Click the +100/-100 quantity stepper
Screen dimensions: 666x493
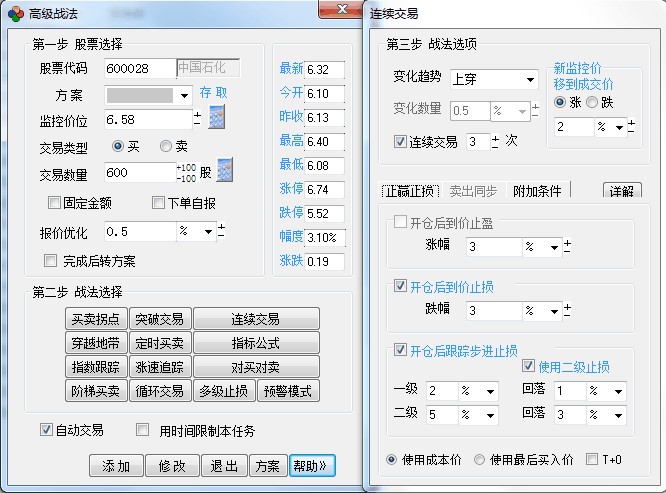point(186,172)
